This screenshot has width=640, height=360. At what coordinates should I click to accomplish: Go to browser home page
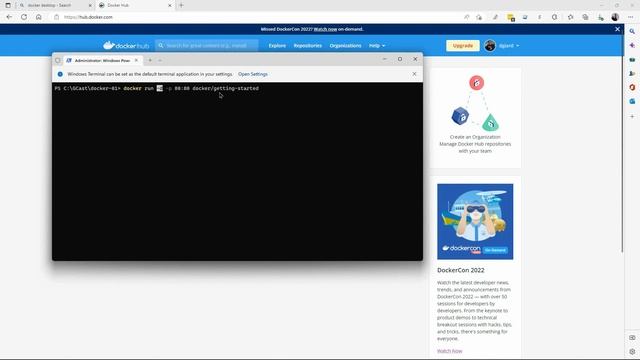(38, 17)
